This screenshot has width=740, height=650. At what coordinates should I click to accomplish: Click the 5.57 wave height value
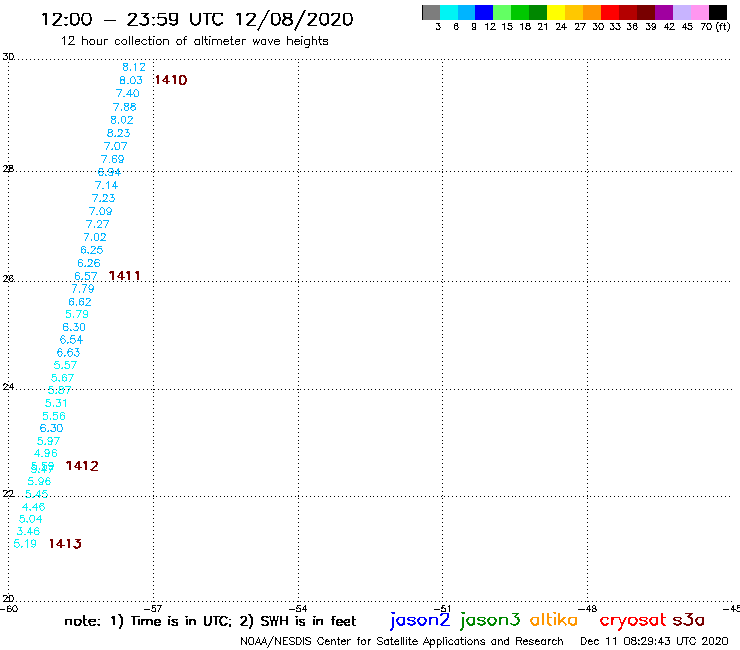pyautogui.click(x=65, y=365)
